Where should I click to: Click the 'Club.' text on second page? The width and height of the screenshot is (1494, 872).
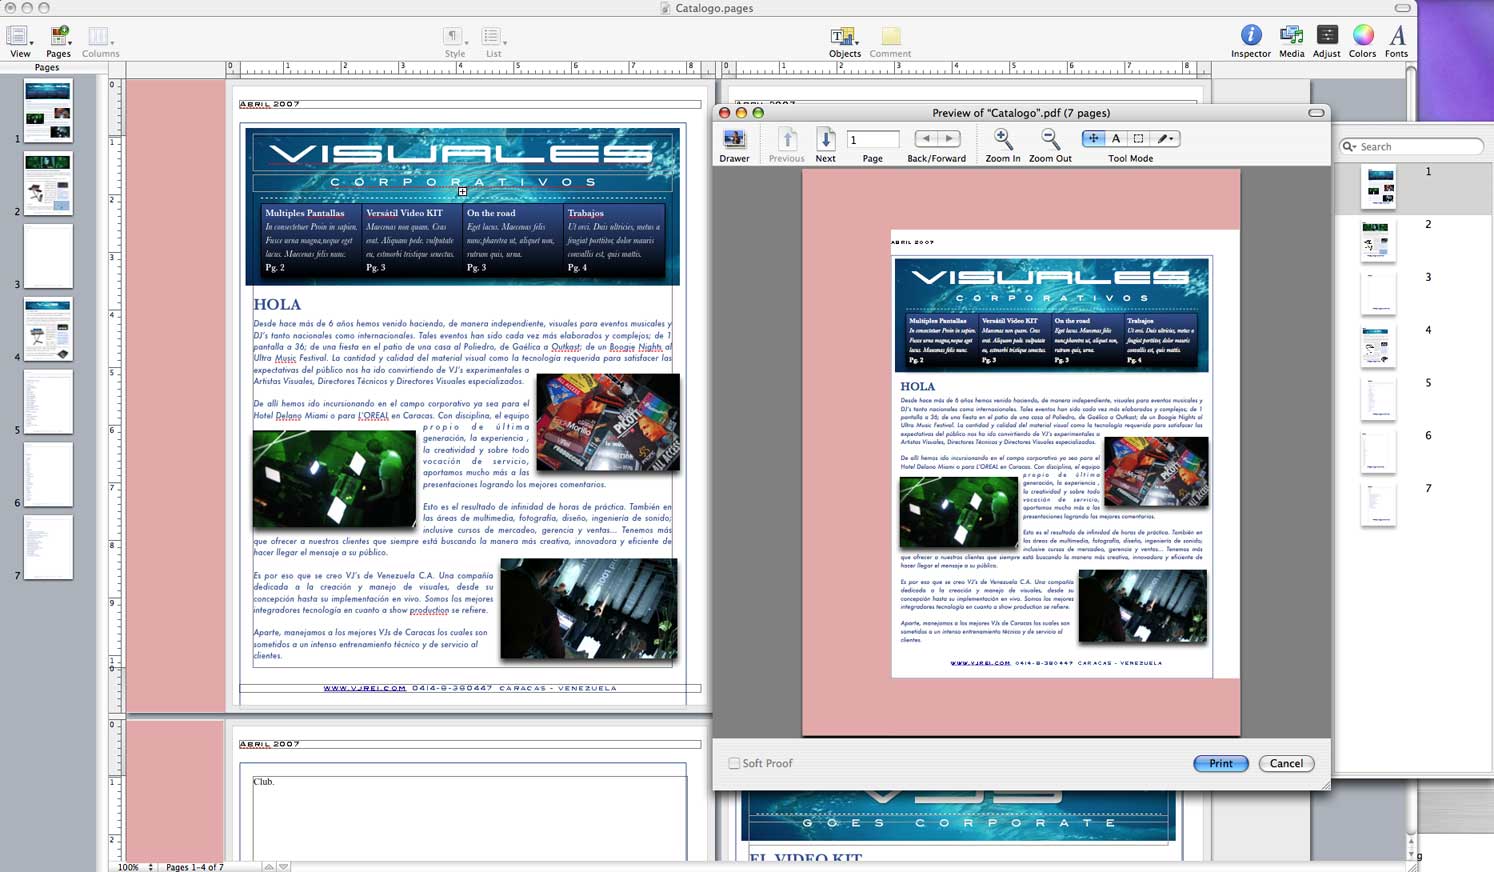click(263, 782)
